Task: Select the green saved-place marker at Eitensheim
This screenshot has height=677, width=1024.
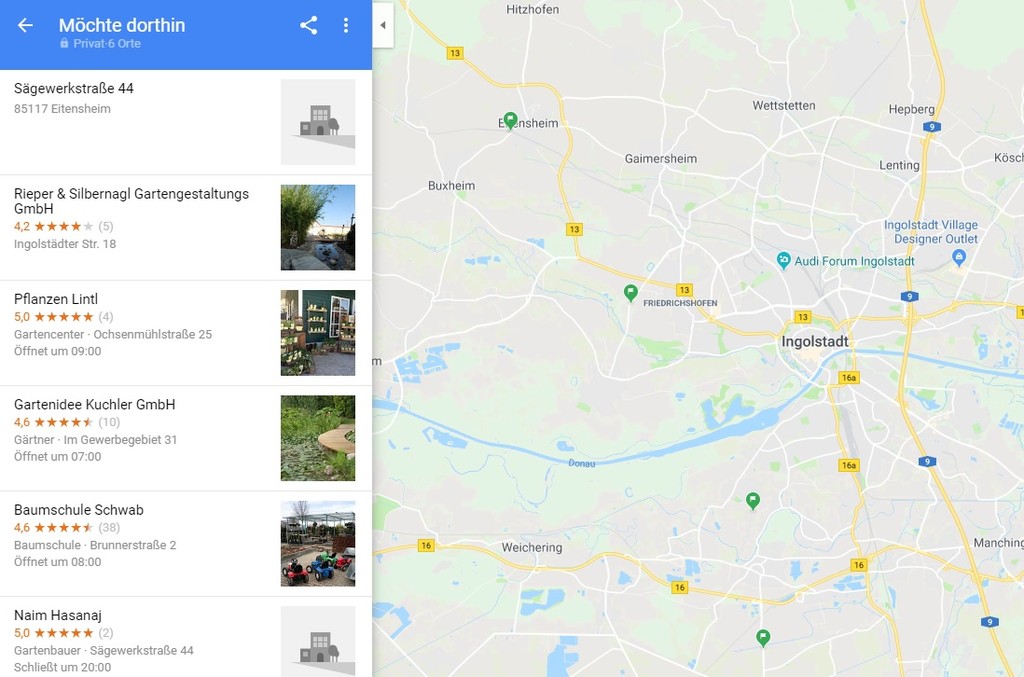Action: 510,121
